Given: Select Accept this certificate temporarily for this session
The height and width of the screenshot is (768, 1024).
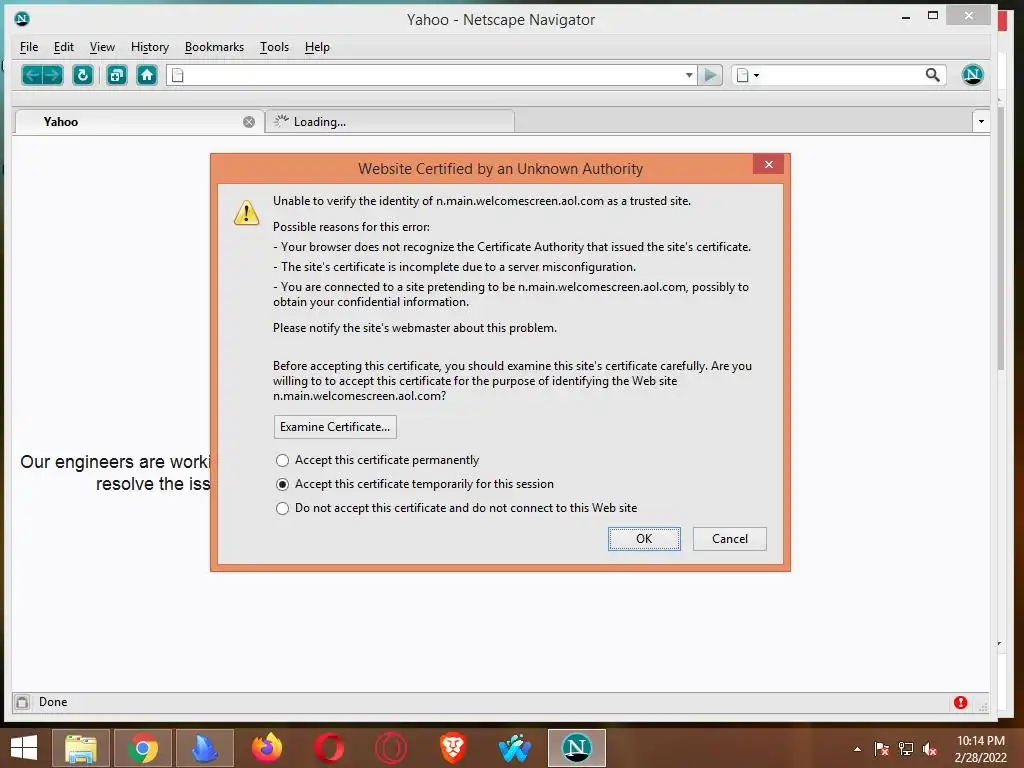Looking at the screenshot, I should [x=415, y=484].
